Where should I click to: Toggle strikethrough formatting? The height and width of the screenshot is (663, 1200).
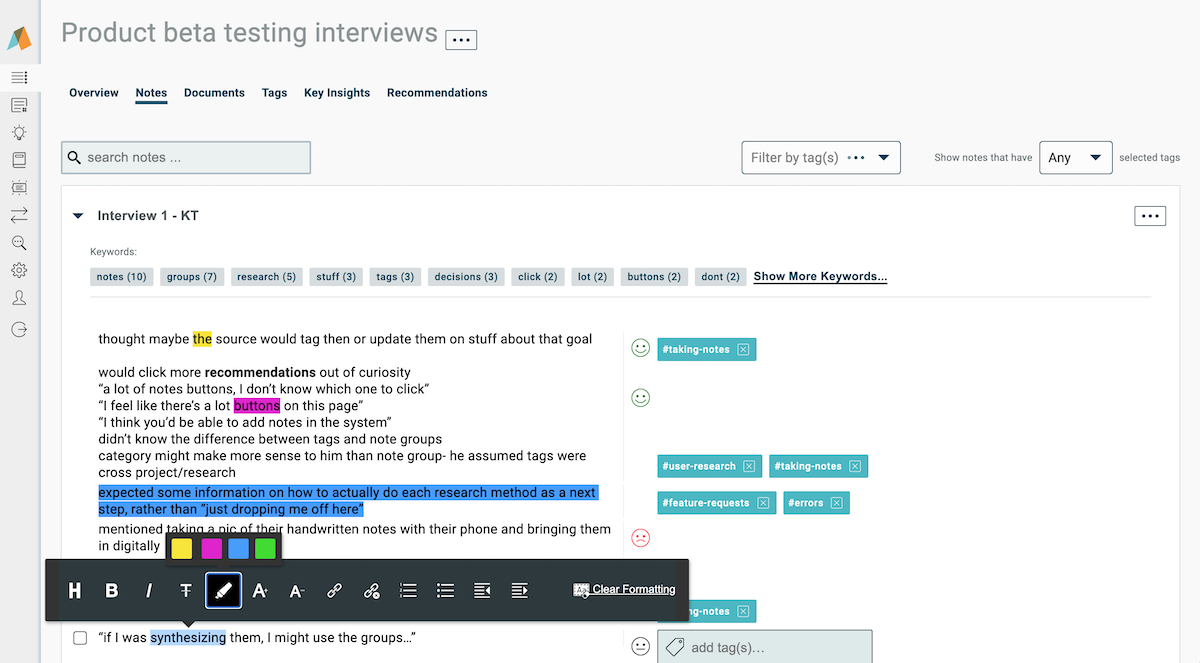point(186,591)
